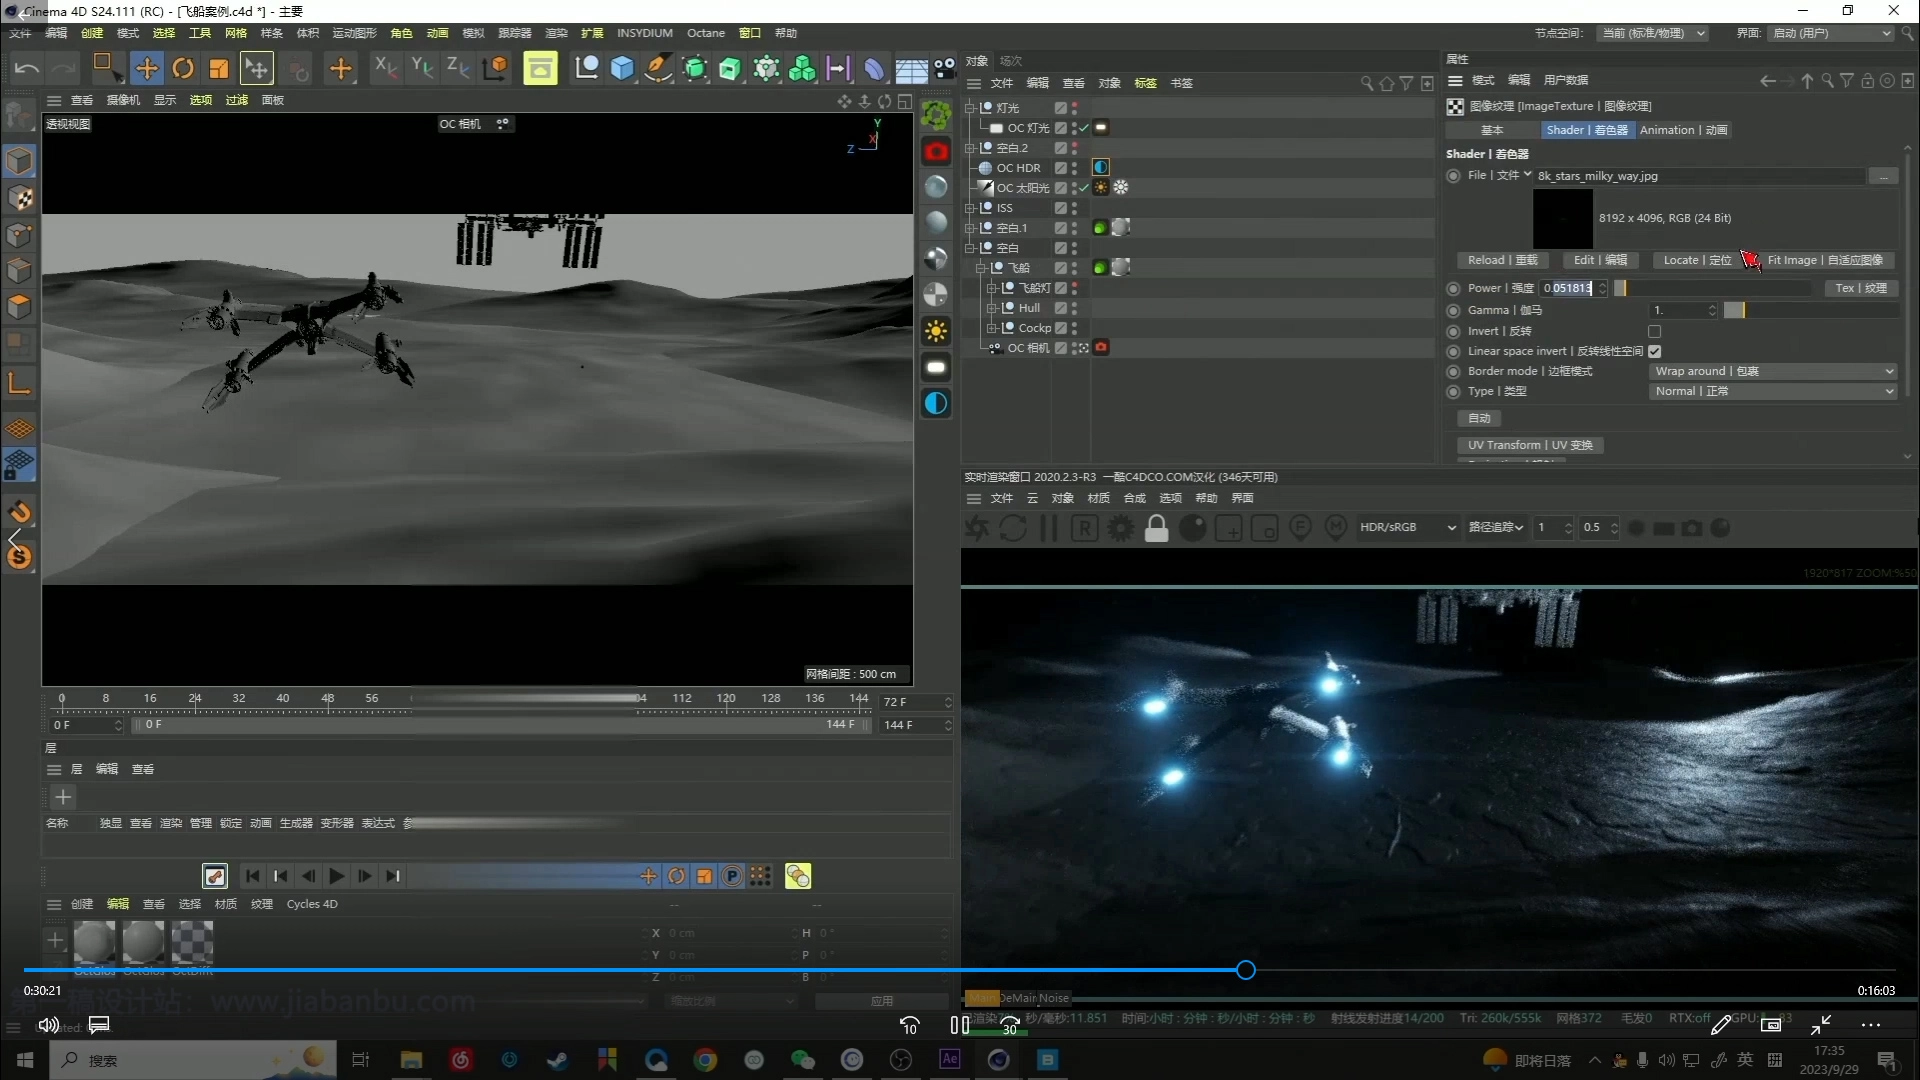Open the Type Normal dropdown
Image resolution: width=1920 pixels, height=1080 pixels.
(1773, 391)
